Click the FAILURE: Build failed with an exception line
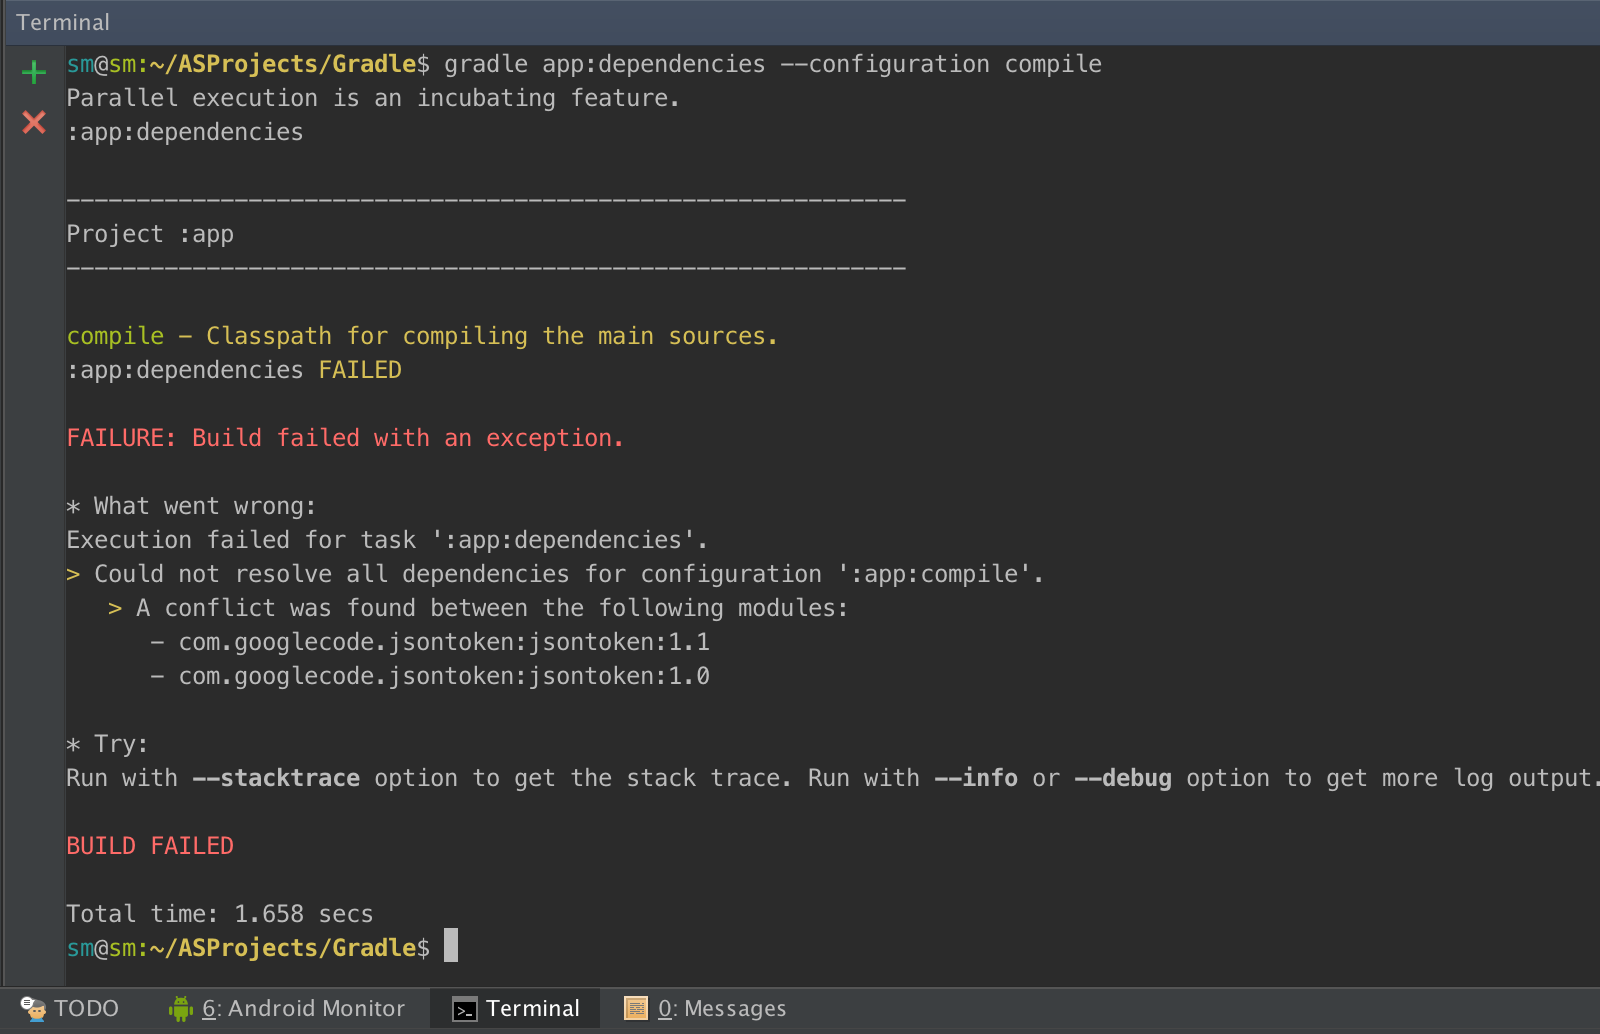The height and width of the screenshot is (1034, 1600). 345,438
